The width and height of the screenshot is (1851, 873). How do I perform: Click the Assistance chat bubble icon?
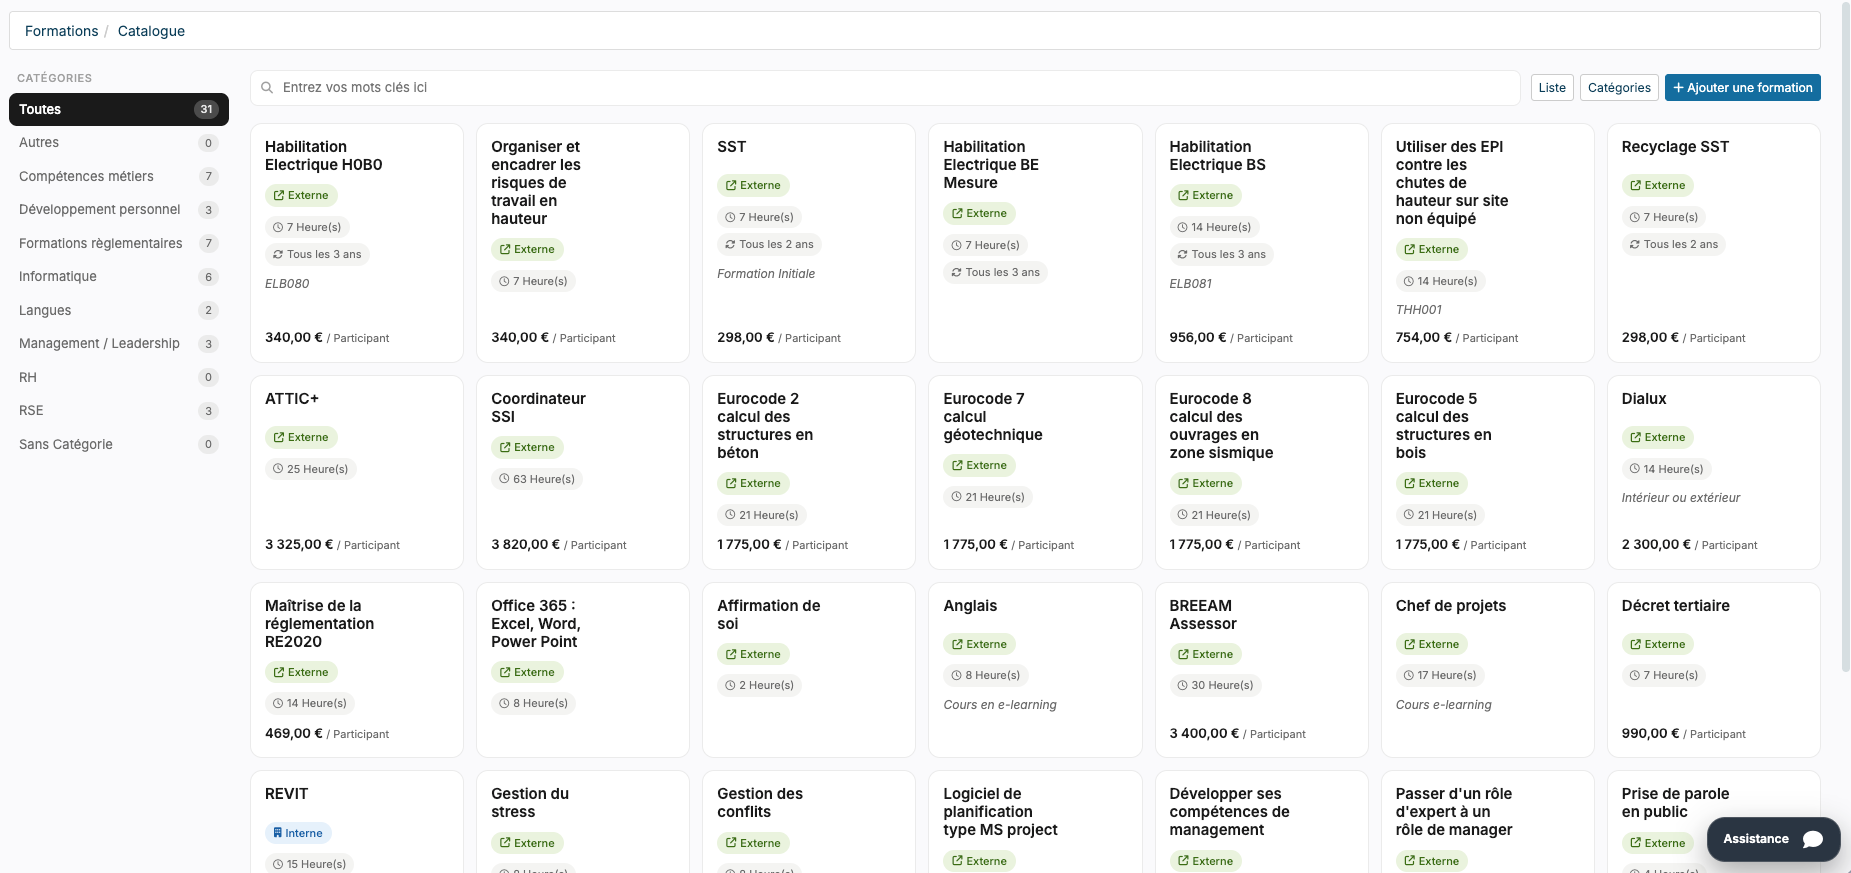pyautogui.click(x=1812, y=839)
